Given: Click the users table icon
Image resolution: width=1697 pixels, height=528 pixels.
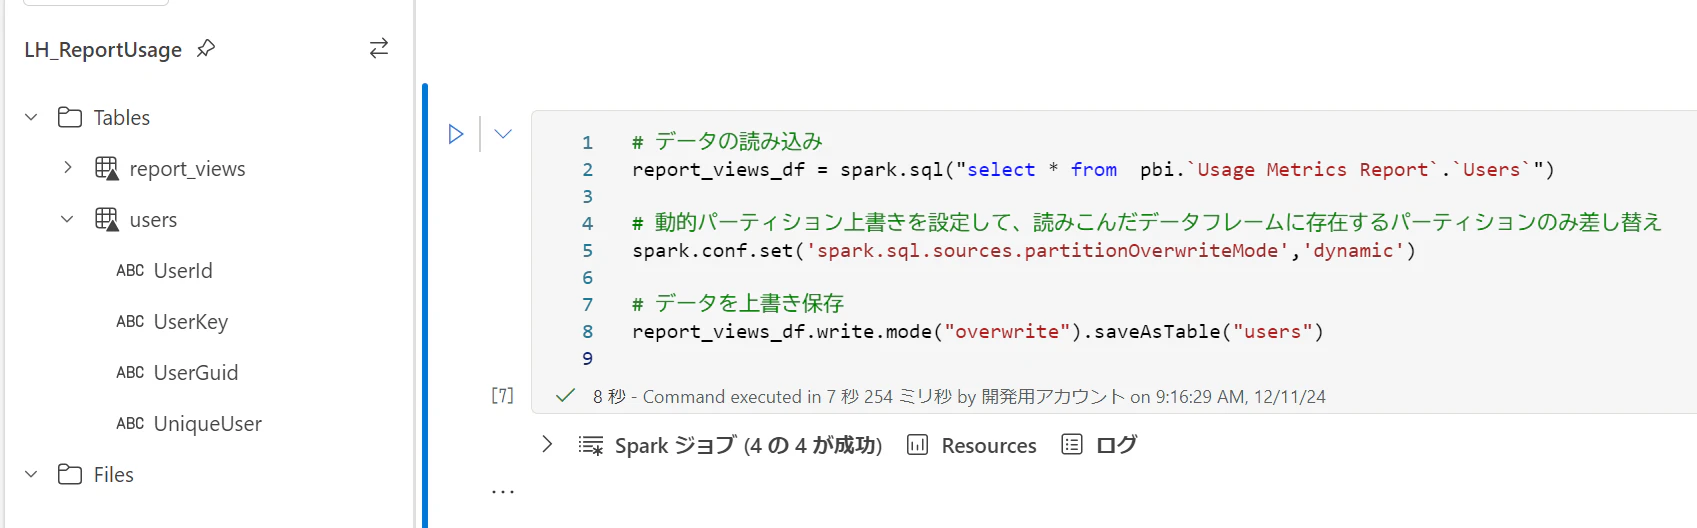Looking at the screenshot, I should 106,219.
